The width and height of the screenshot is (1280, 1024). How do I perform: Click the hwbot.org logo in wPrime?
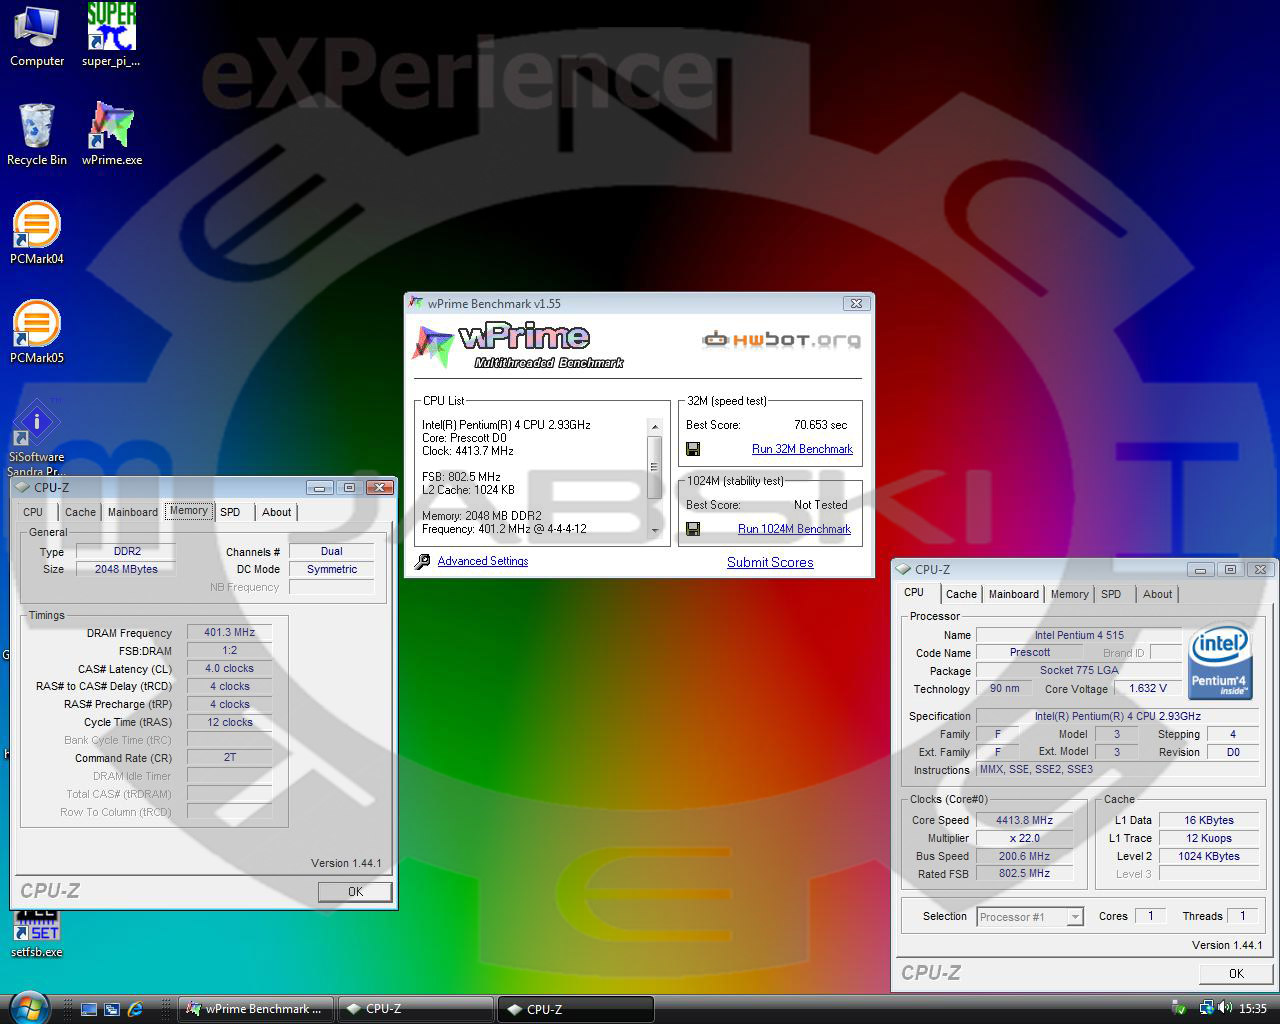pyautogui.click(x=781, y=340)
